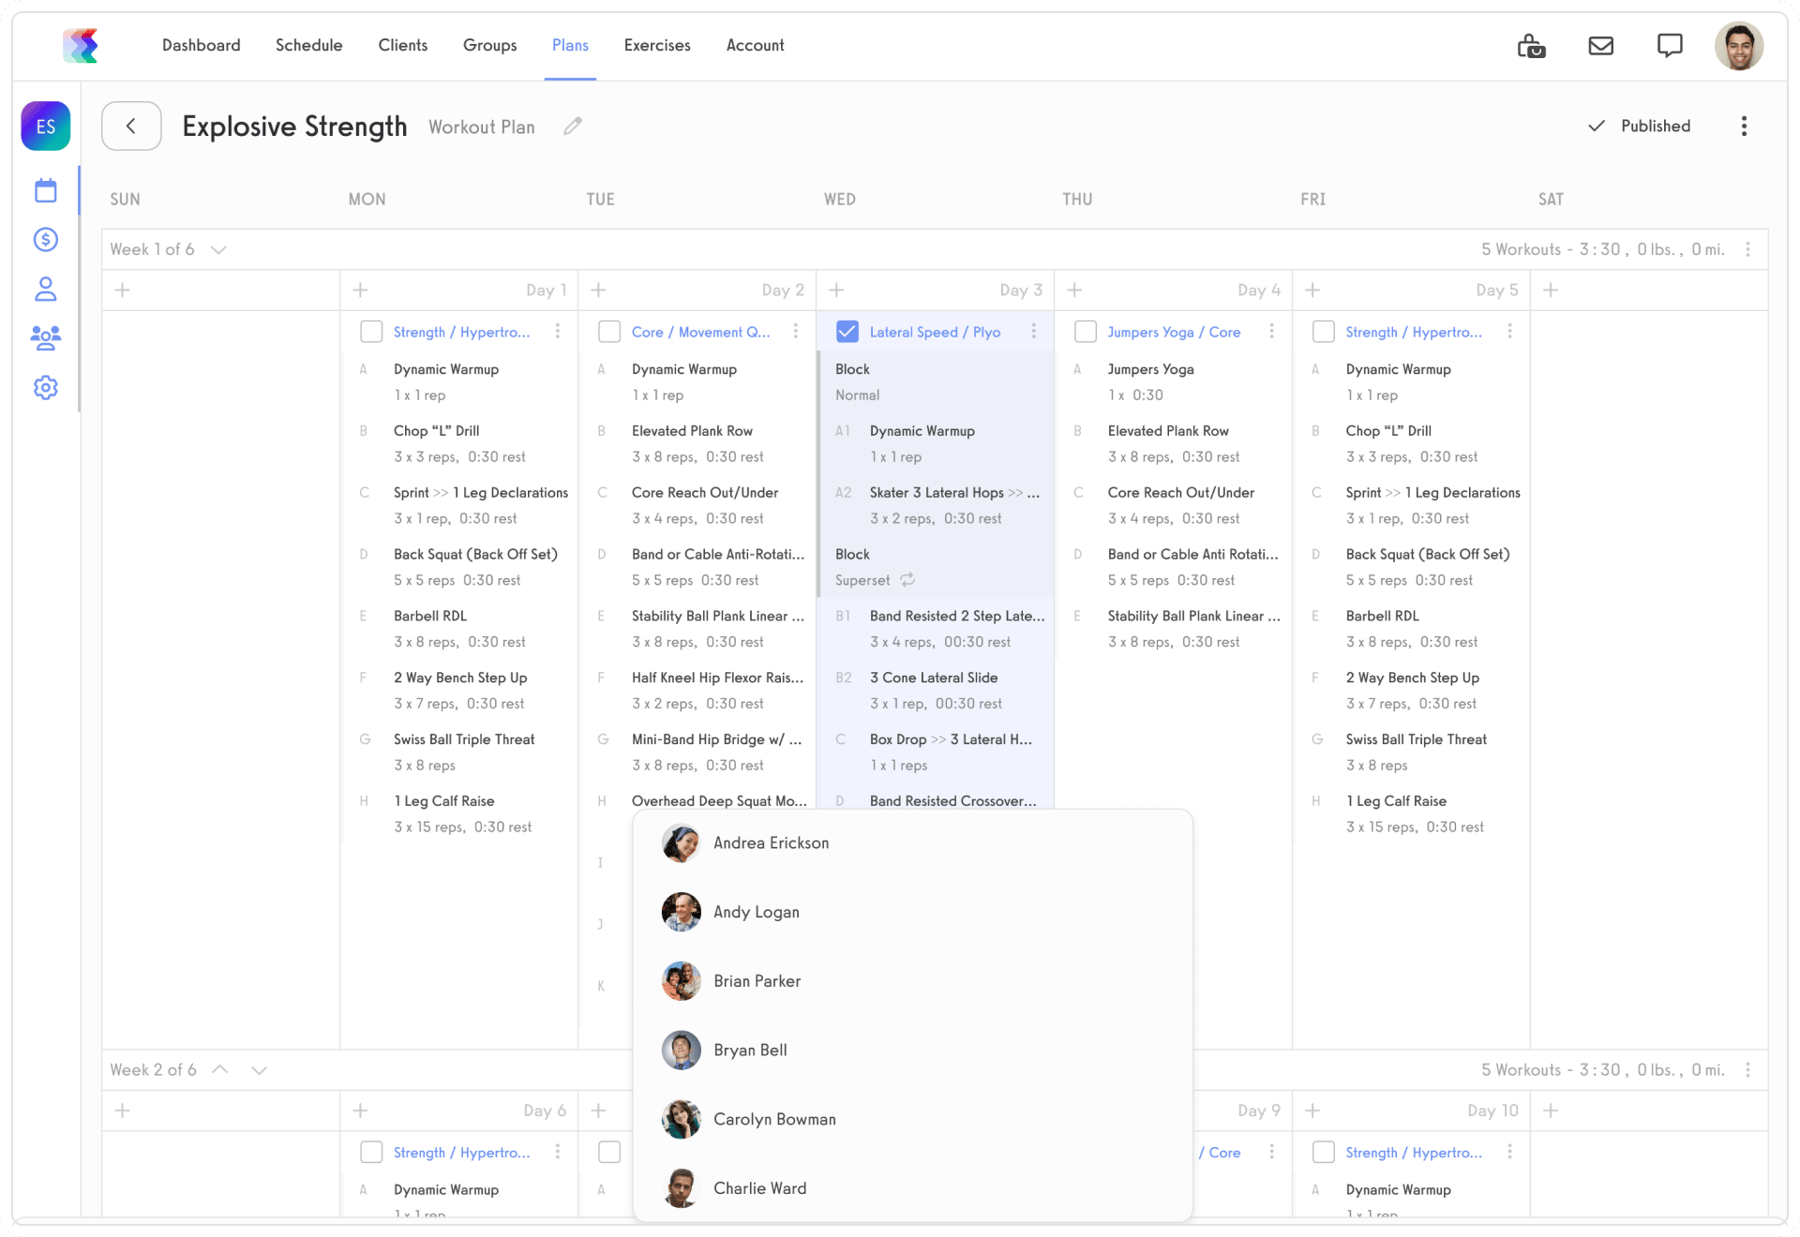Click the down chevron beside Week 2 of 6

pyautogui.click(x=259, y=1070)
